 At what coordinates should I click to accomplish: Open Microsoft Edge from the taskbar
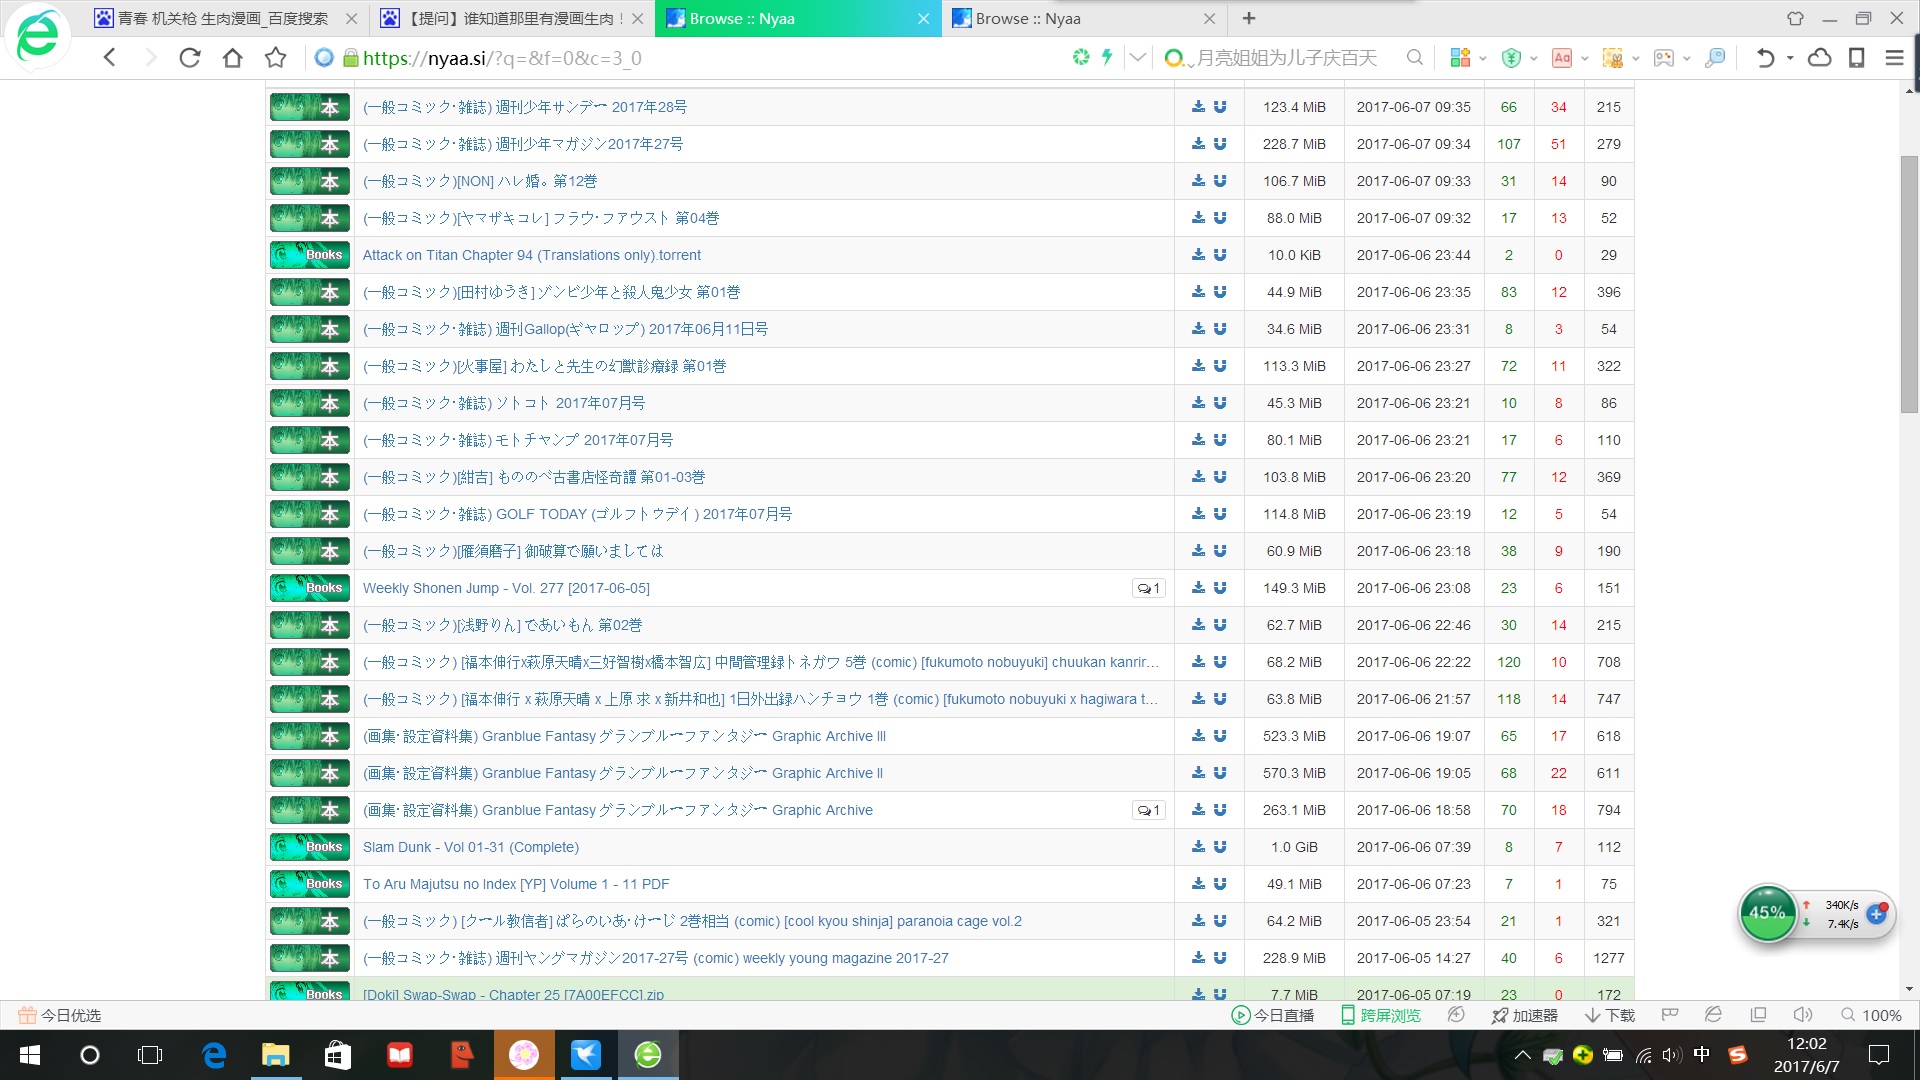[214, 1055]
